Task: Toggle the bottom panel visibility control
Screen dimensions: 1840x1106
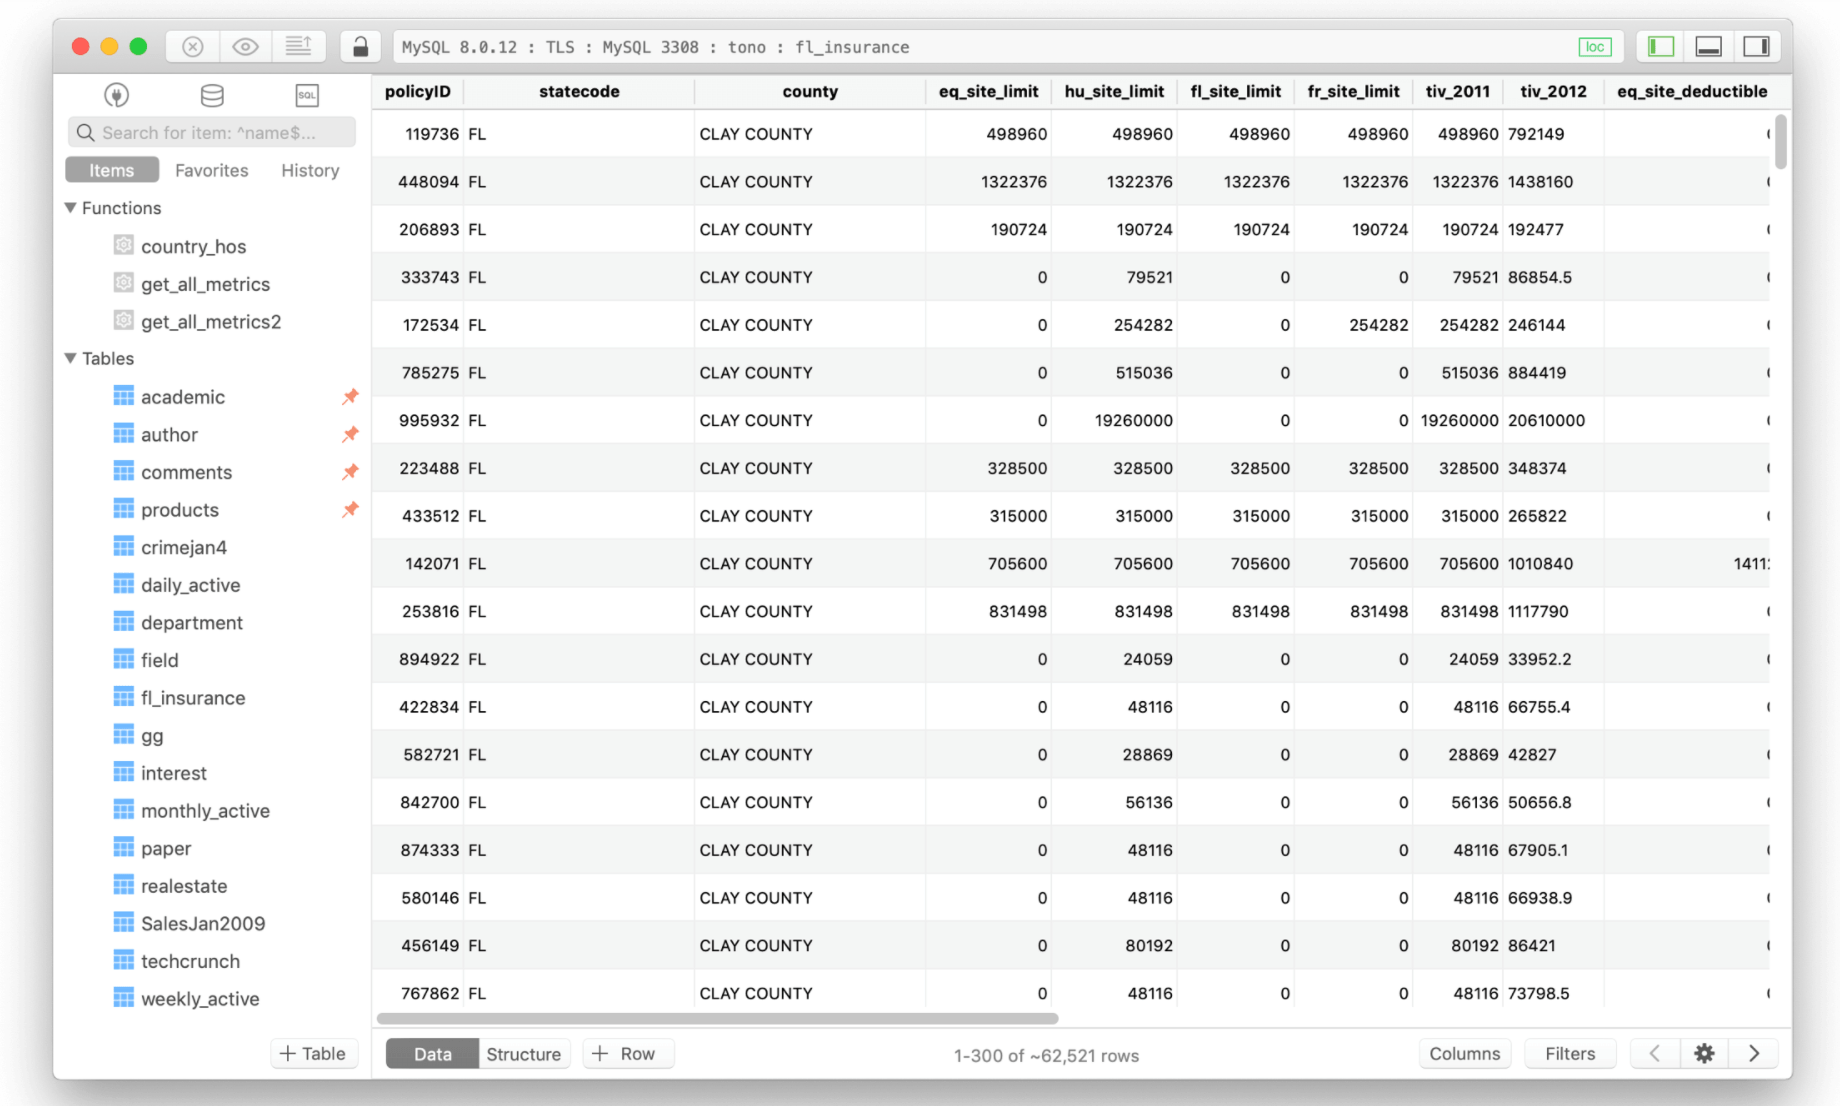Action: (x=1708, y=45)
